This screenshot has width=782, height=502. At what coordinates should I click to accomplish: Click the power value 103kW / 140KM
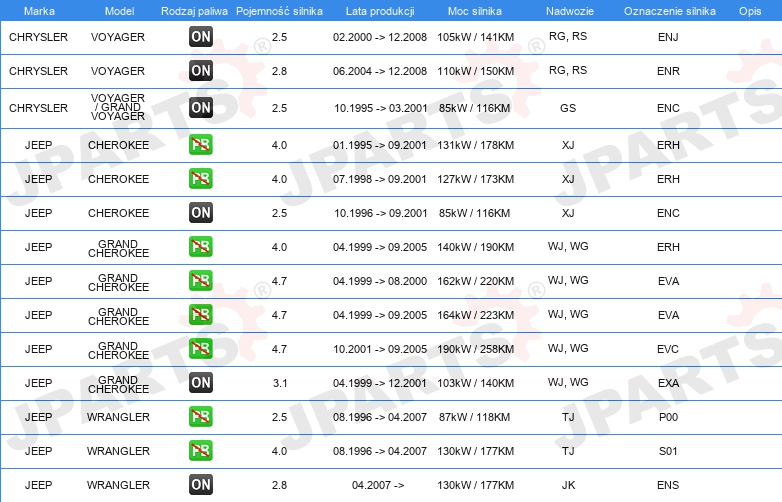tap(475, 383)
